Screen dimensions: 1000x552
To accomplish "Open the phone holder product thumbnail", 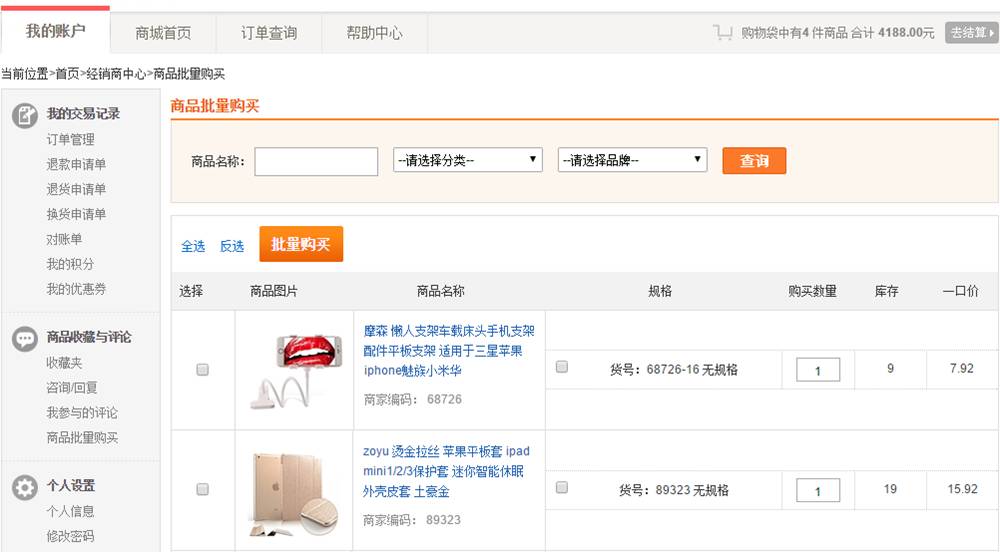I will [x=295, y=371].
